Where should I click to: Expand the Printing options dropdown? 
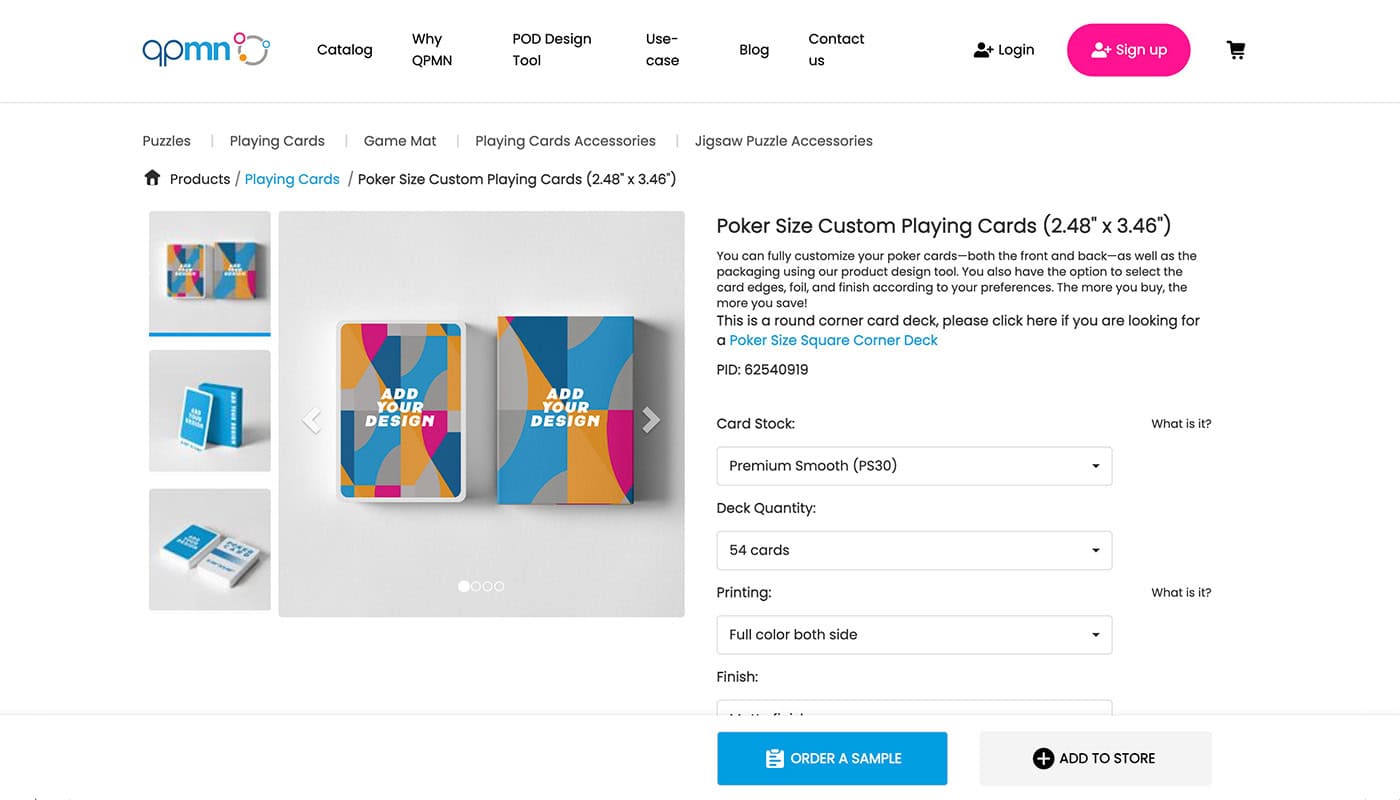tap(914, 635)
